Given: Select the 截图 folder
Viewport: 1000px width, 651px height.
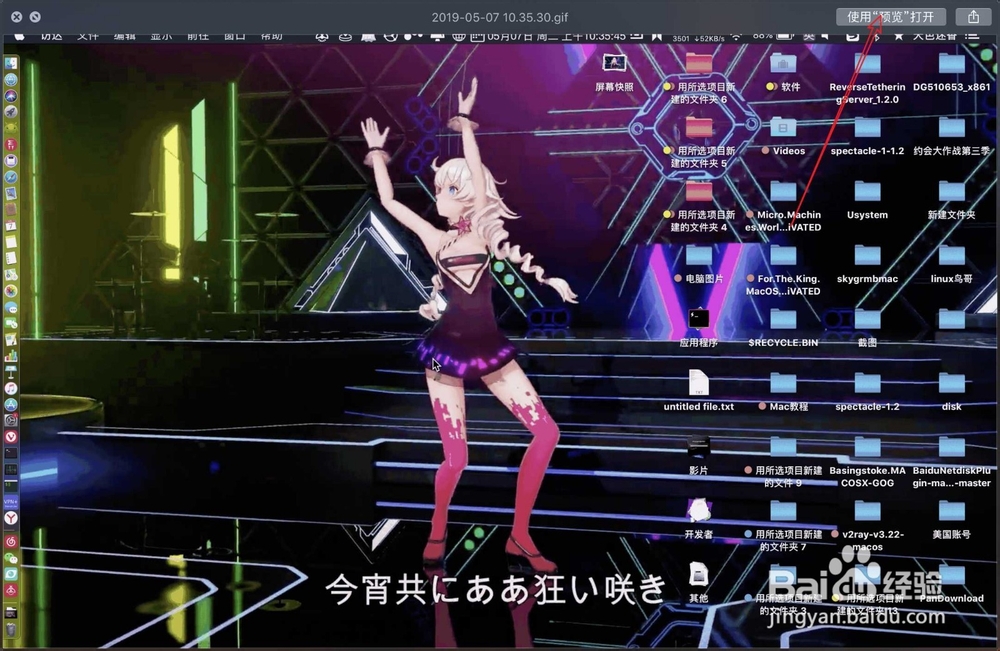Looking at the screenshot, I should click(867, 328).
